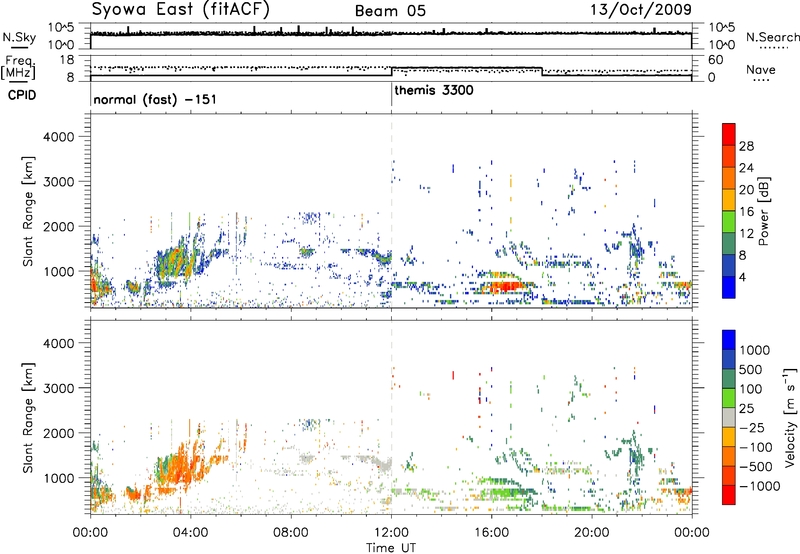Click the blue bottom of the power colorbar
The height and width of the screenshot is (554, 800).
(x=729, y=288)
